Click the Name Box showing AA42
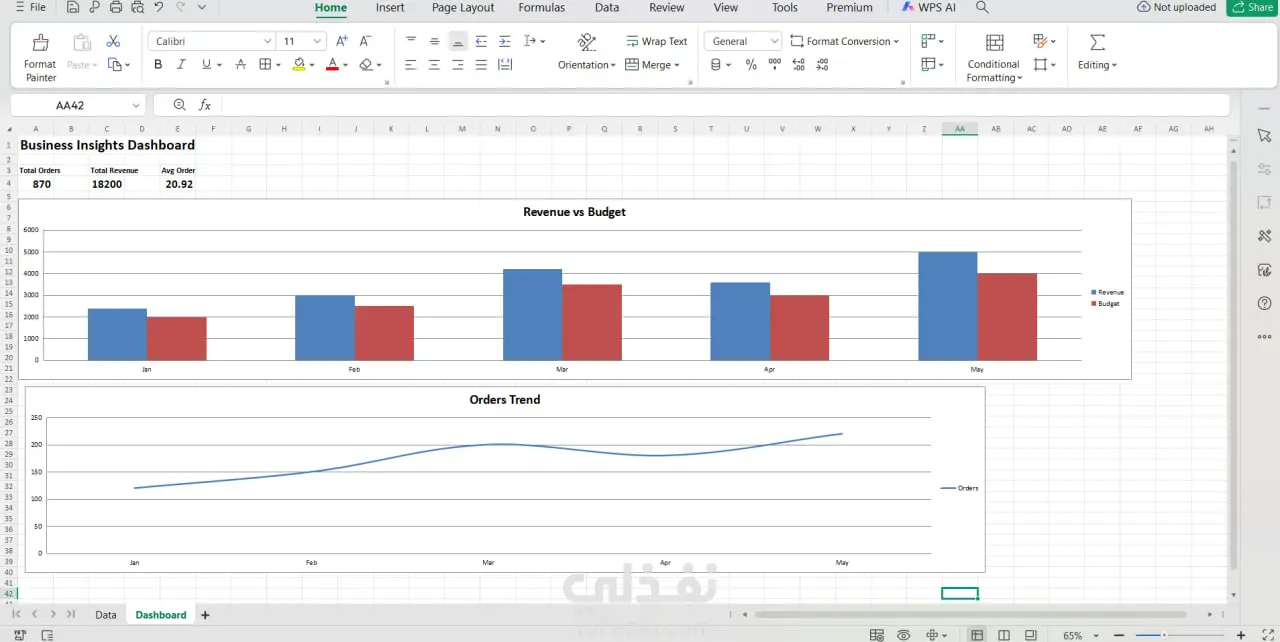The height and width of the screenshot is (642, 1280). 71,105
